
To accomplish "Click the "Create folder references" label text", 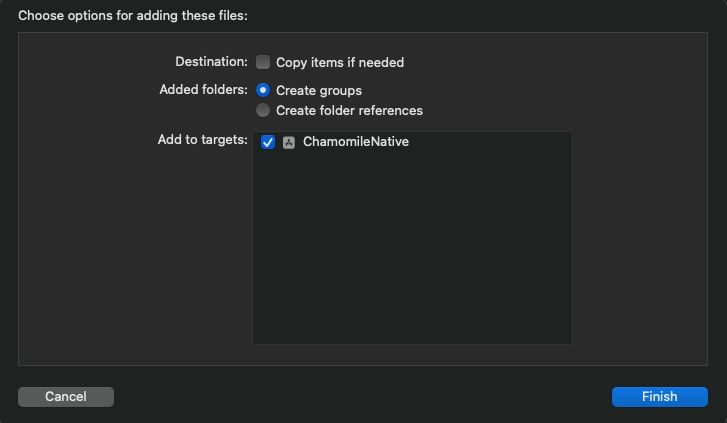I will tap(349, 110).
